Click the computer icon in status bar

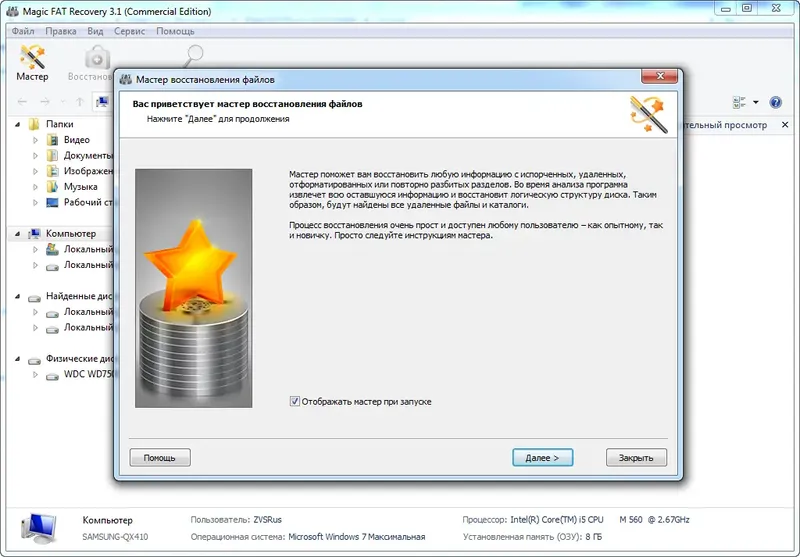39,528
